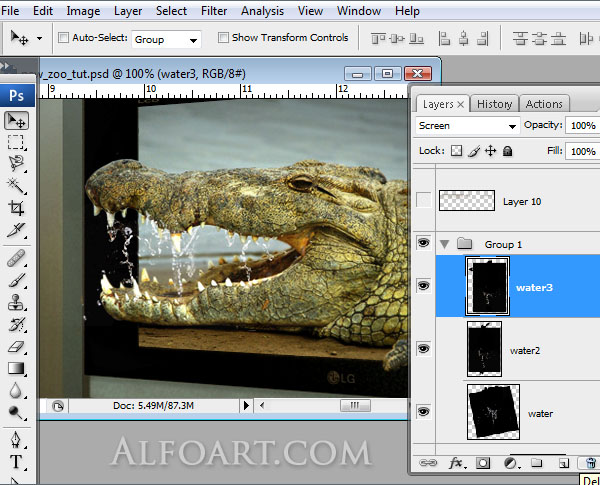Enable Show Transform Controls checkbox

click(x=223, y=38)
